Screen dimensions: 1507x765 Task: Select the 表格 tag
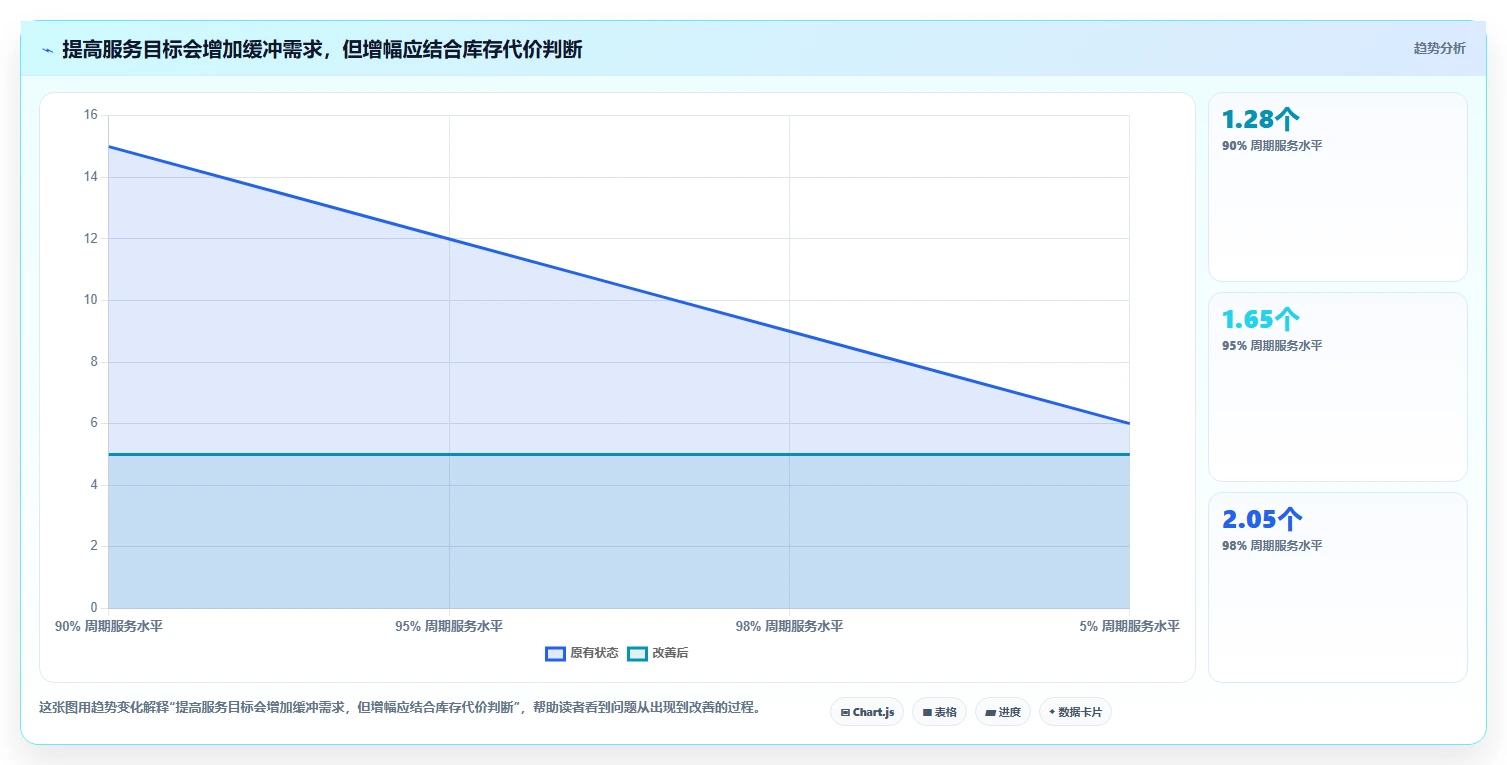pos(939,712)
